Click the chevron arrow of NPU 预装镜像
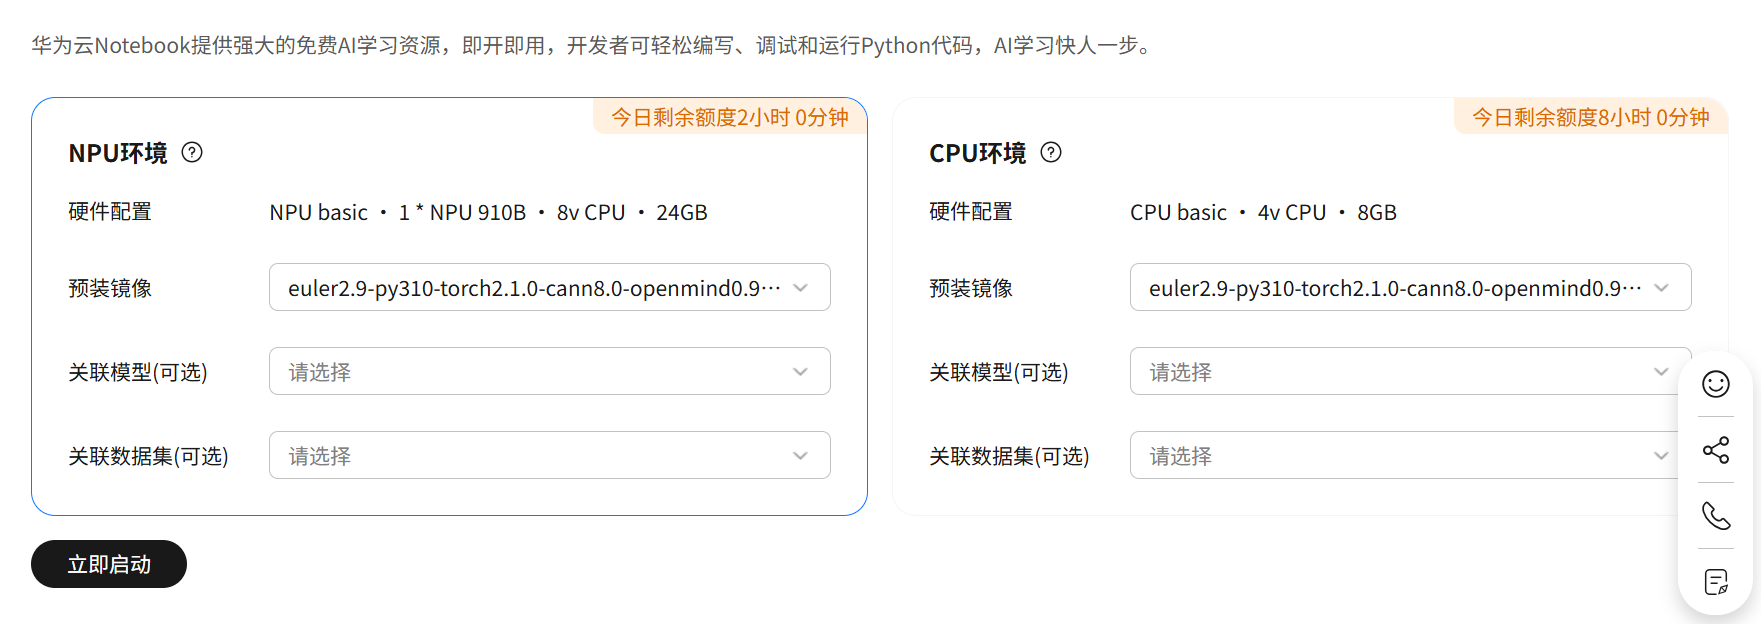 coord(801,288)
